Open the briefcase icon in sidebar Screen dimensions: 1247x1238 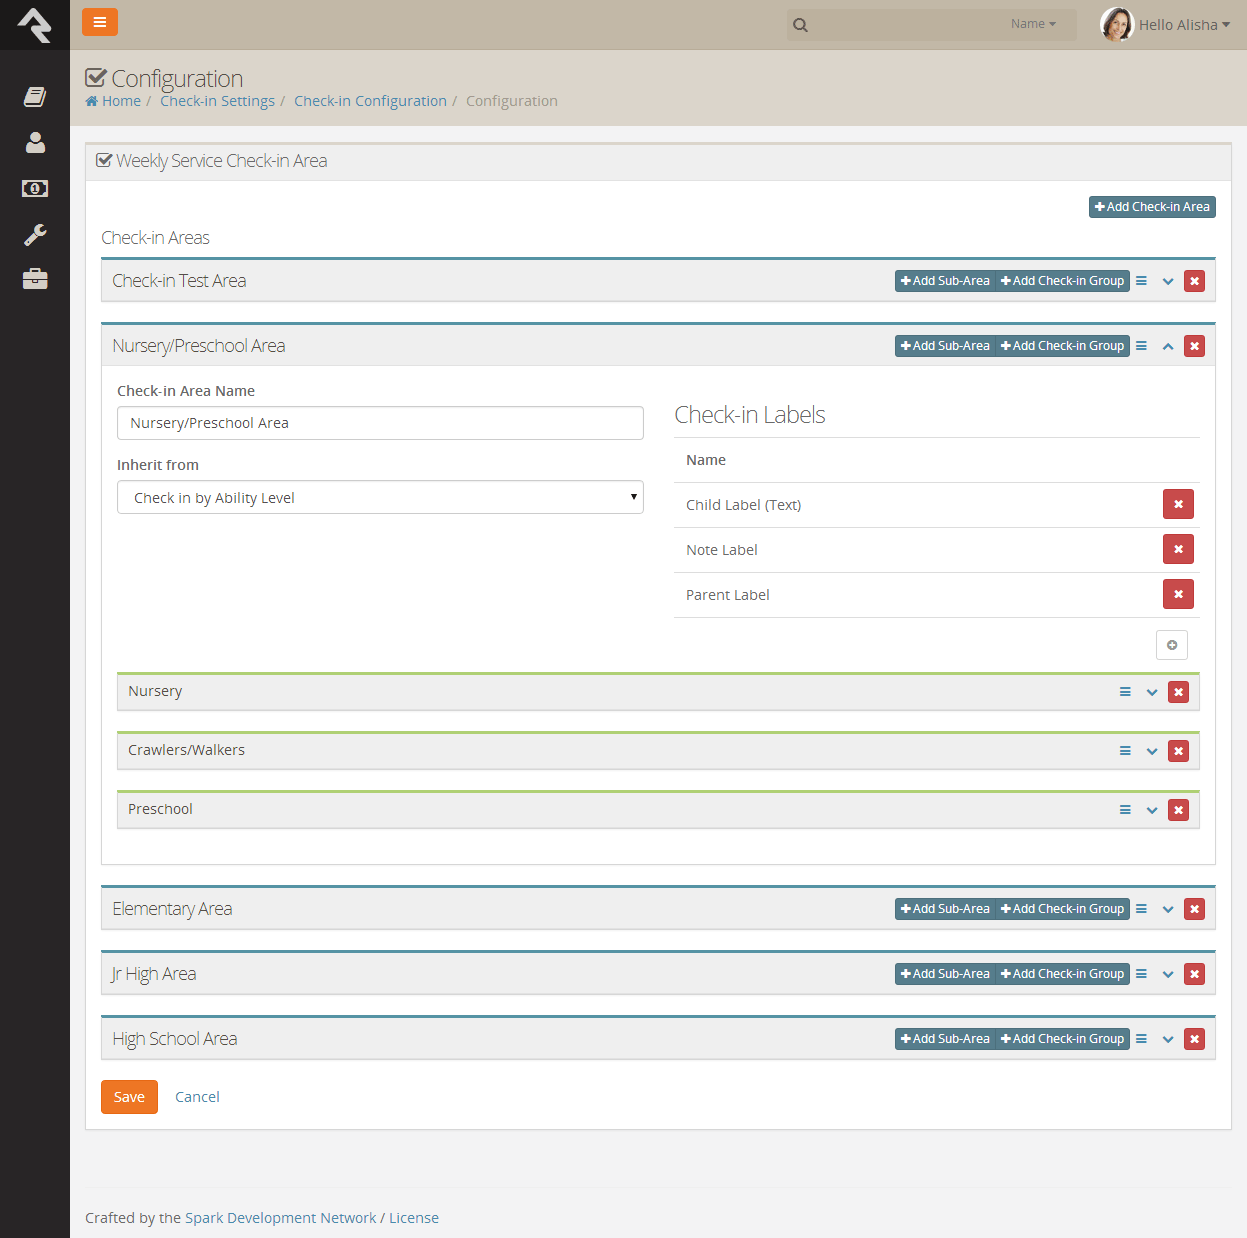pyautogui.click(x=35, y=279)
